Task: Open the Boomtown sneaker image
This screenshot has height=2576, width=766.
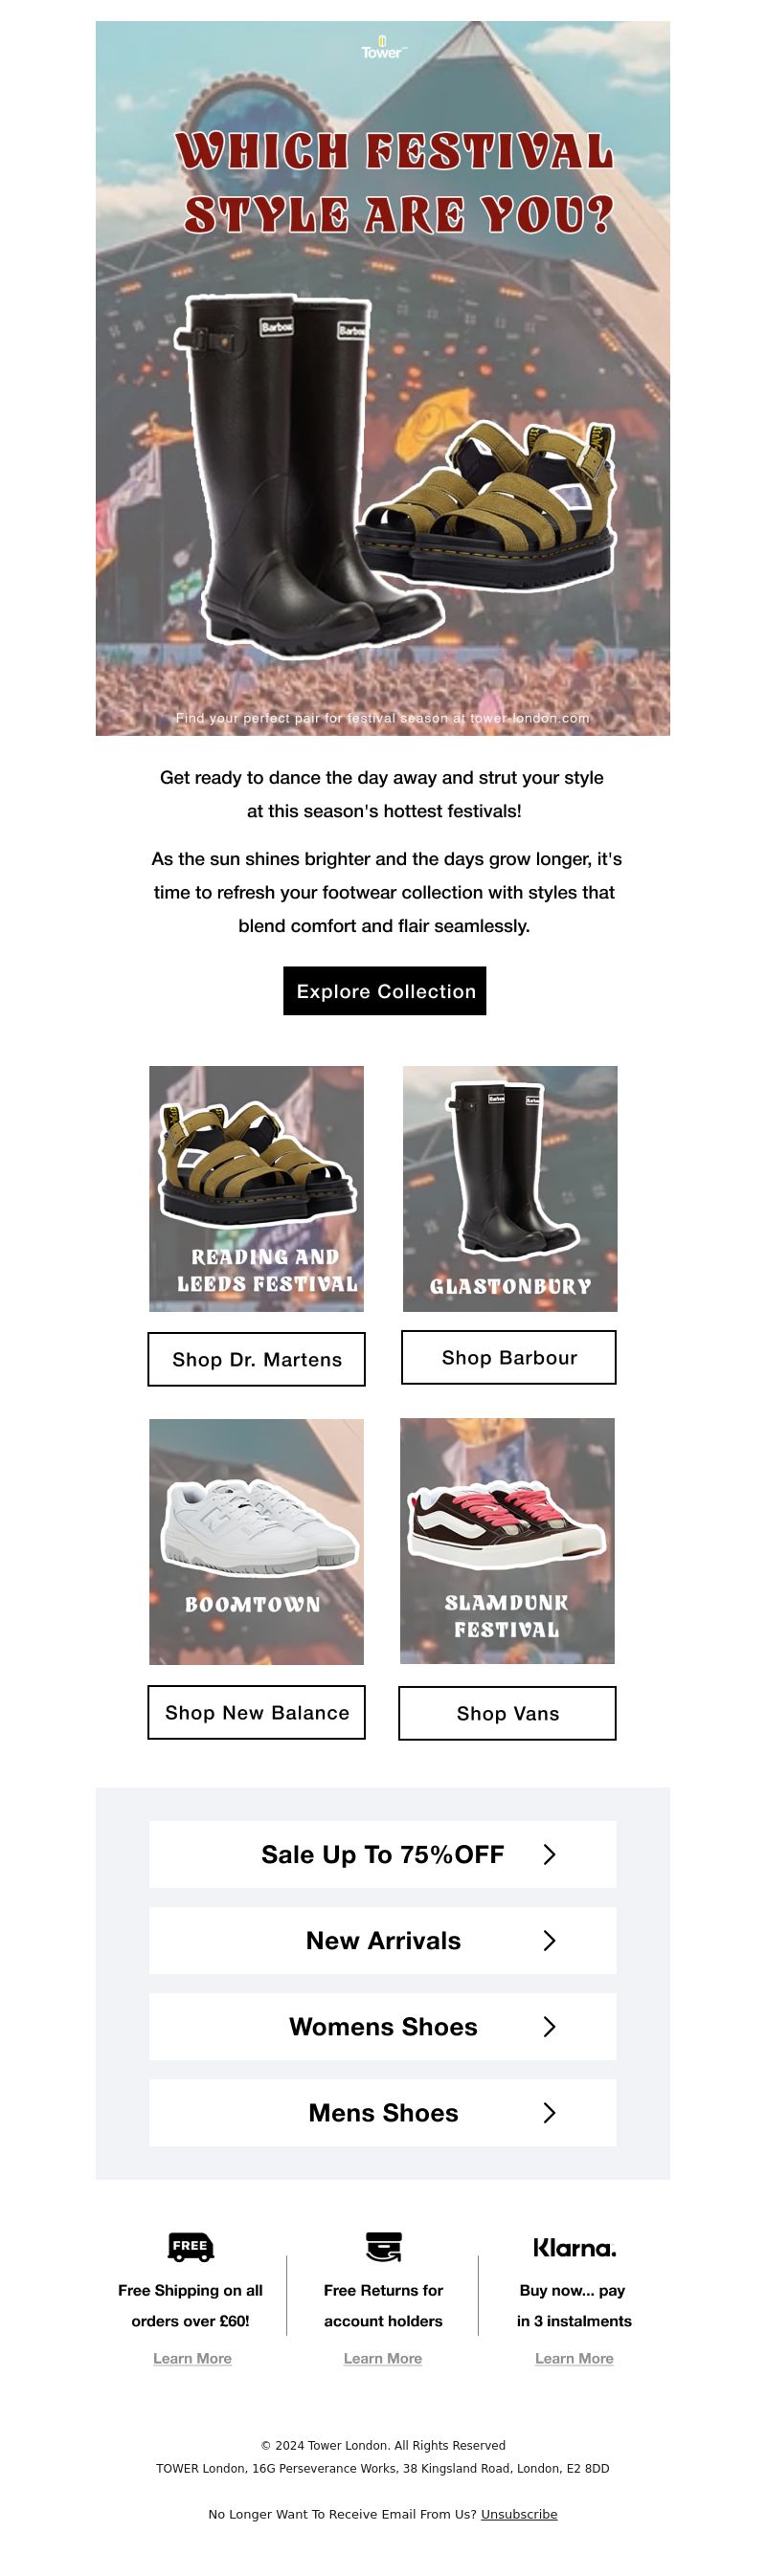Action: coord(257,1541)
